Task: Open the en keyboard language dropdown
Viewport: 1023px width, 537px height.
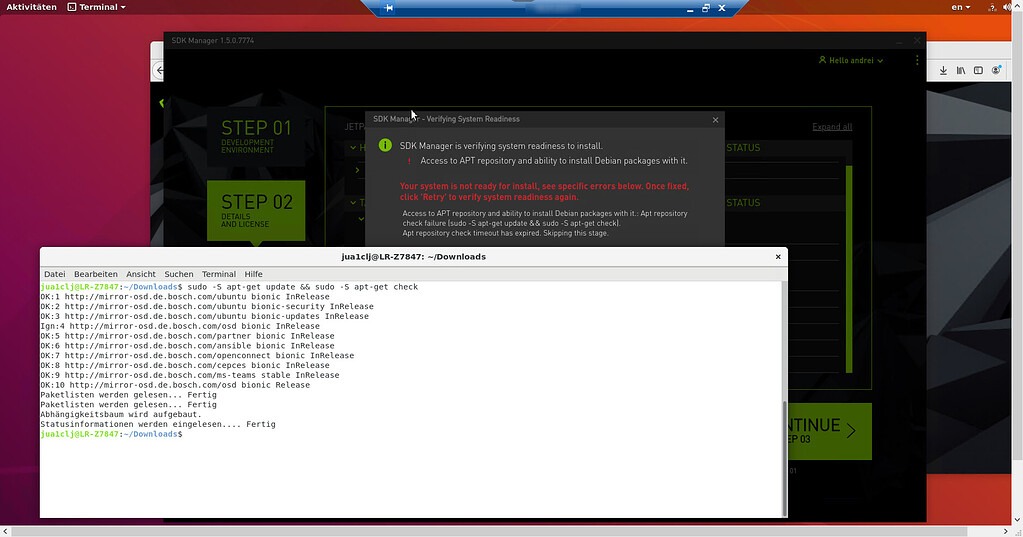Action: coord(960,7)
